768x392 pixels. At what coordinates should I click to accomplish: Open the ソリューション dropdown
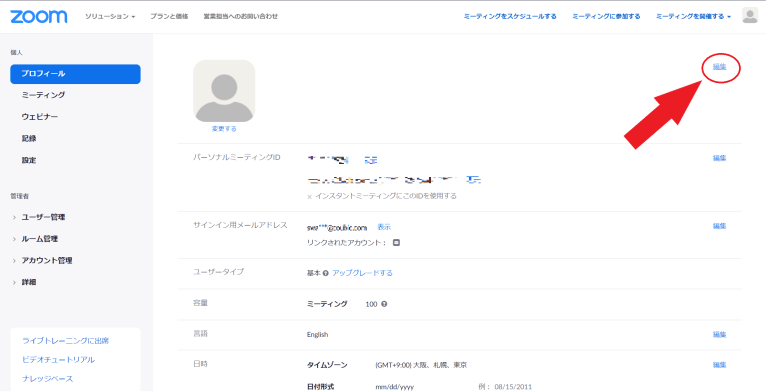tap(110, 16)
